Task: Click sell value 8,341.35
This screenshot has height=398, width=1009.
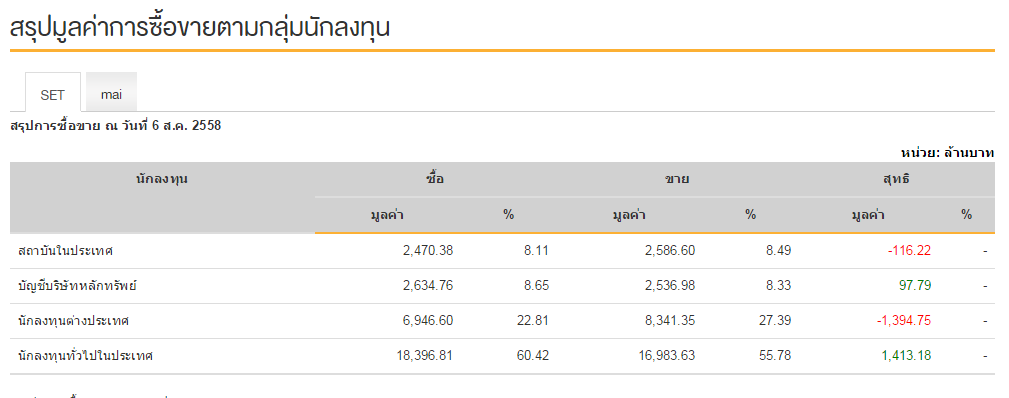Action: [x=670, y=321]
